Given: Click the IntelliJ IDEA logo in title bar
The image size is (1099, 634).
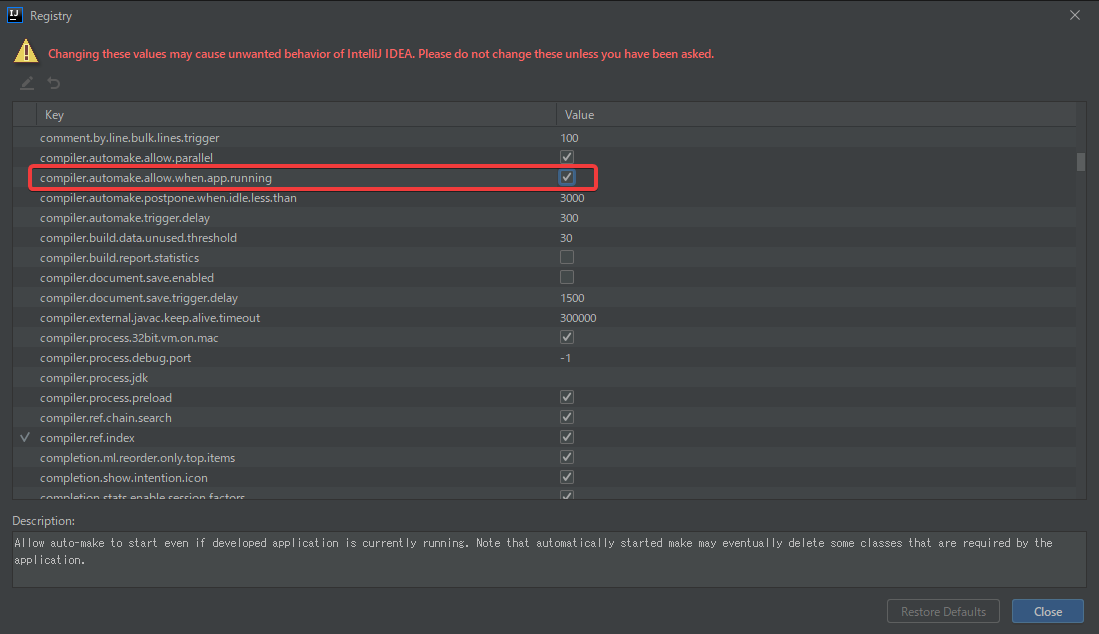Looking at the screenshot, I should [14, 16].
